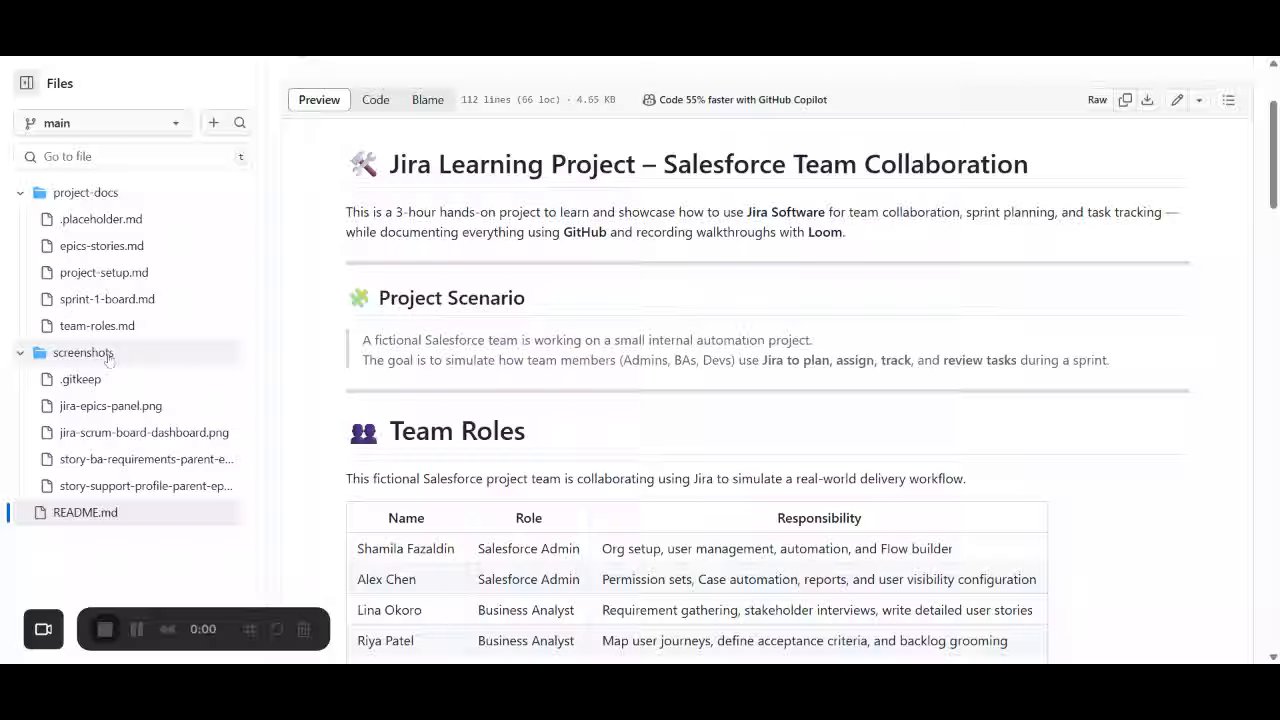Click file icon next to jira-epics-panel.png

point(47,406)
